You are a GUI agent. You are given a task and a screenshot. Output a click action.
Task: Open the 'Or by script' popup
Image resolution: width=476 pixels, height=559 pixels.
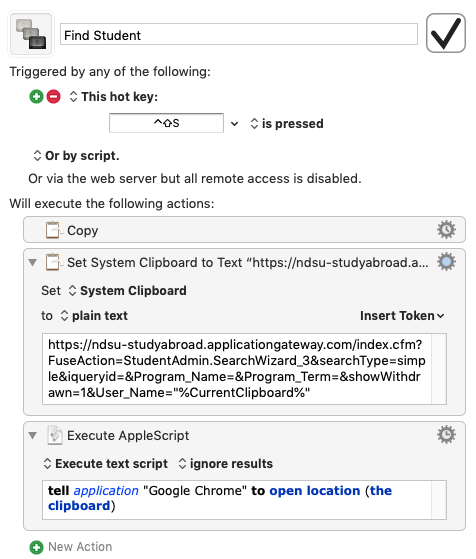(77, 156)
